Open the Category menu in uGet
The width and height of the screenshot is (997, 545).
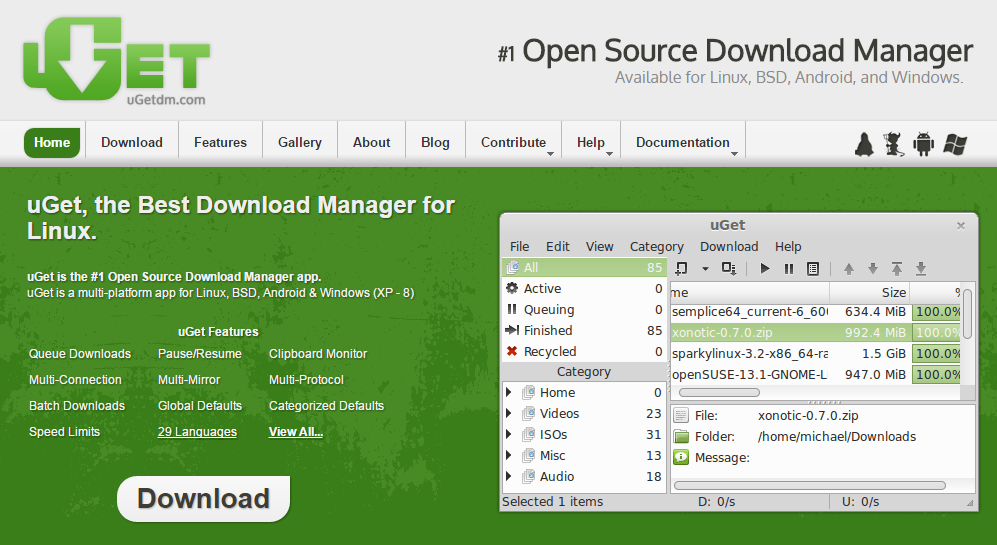(657, 246)
